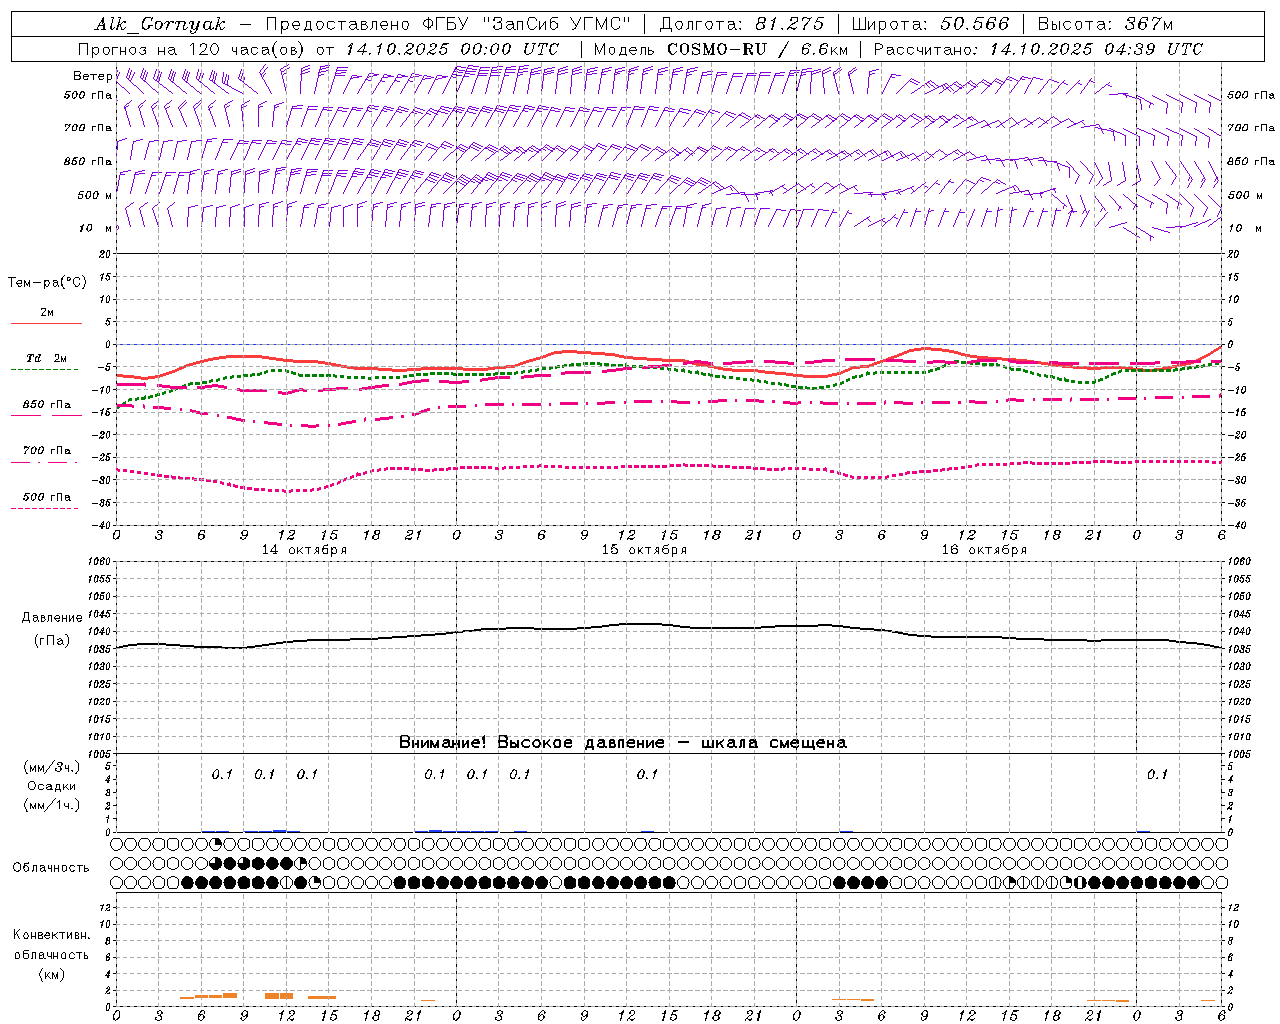Click the dashed line sample under 850 гПа legend
Screen dimensions: 1280x1024
pos(46,415)
